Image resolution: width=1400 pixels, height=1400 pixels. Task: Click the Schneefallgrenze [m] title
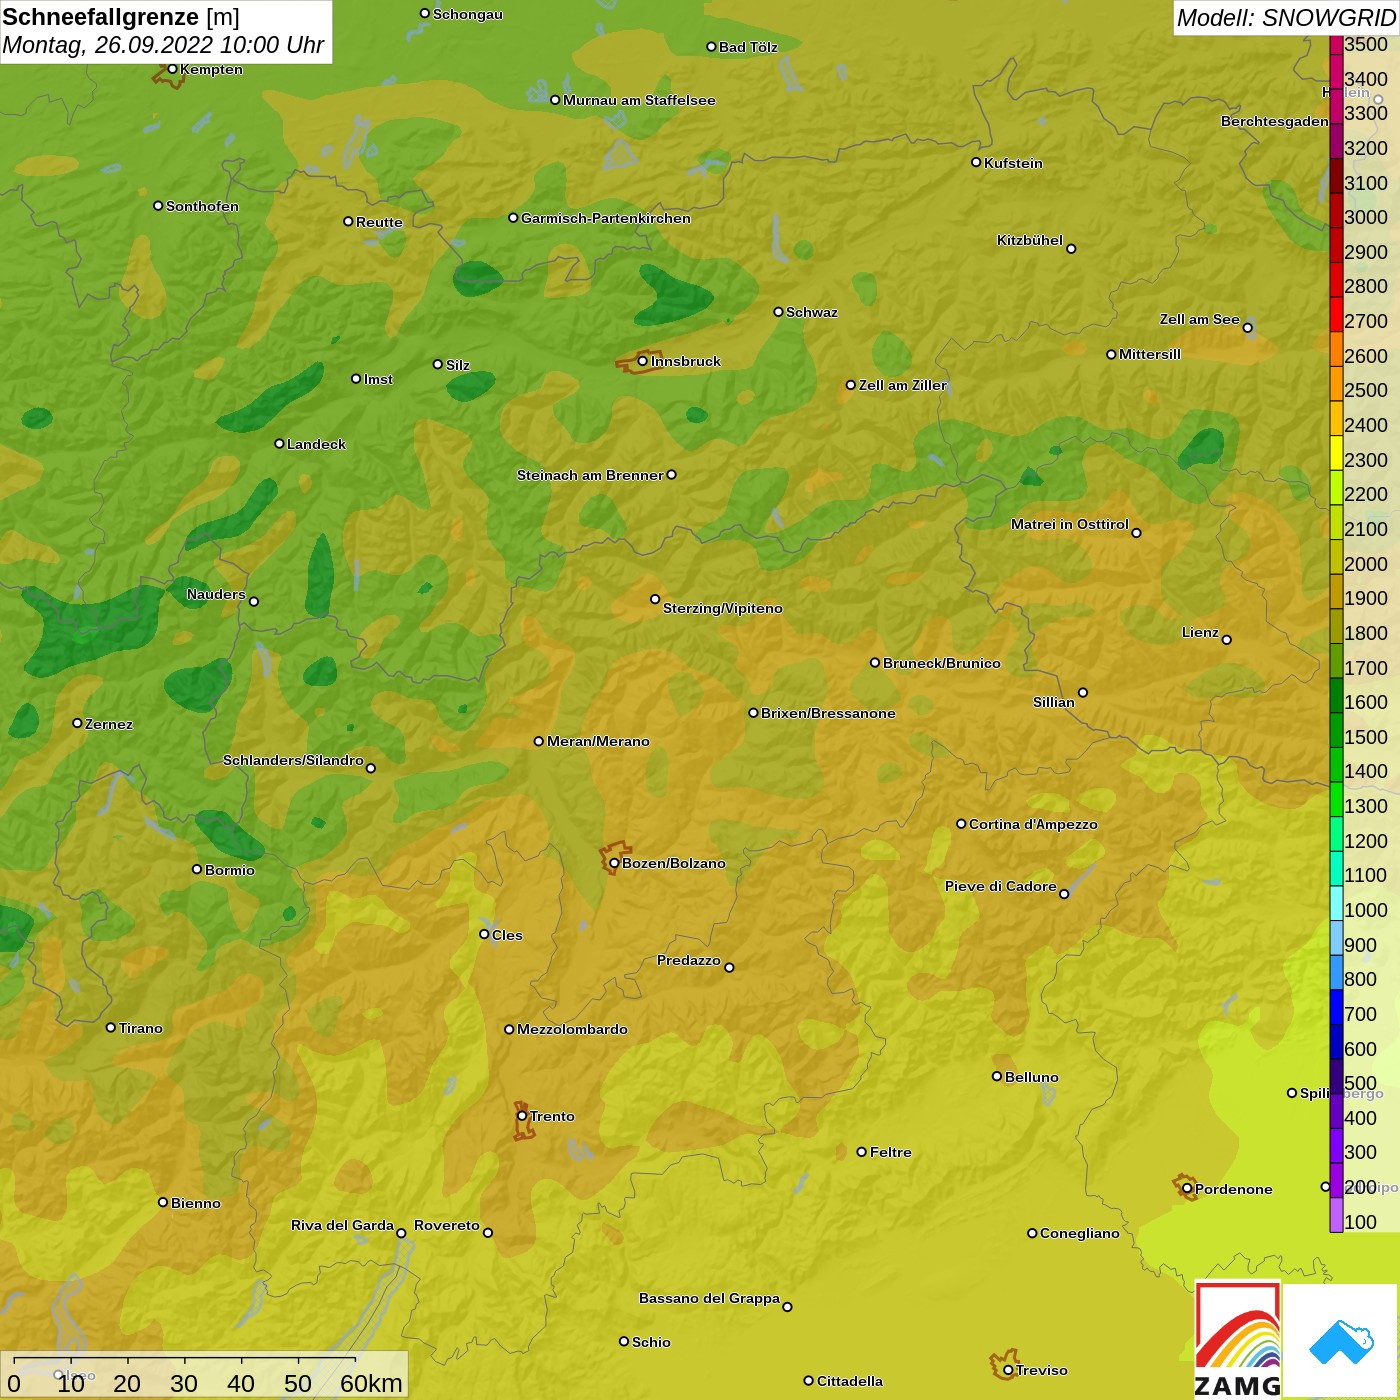(121, 17)
